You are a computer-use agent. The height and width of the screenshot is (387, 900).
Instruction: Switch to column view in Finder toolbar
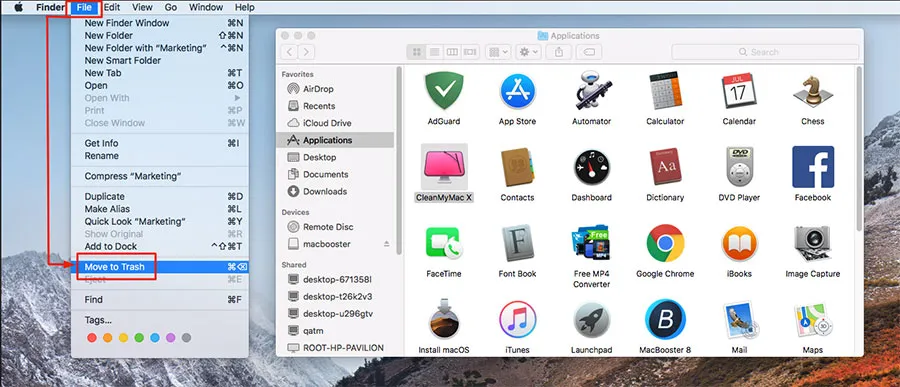[x=452, y=52]
